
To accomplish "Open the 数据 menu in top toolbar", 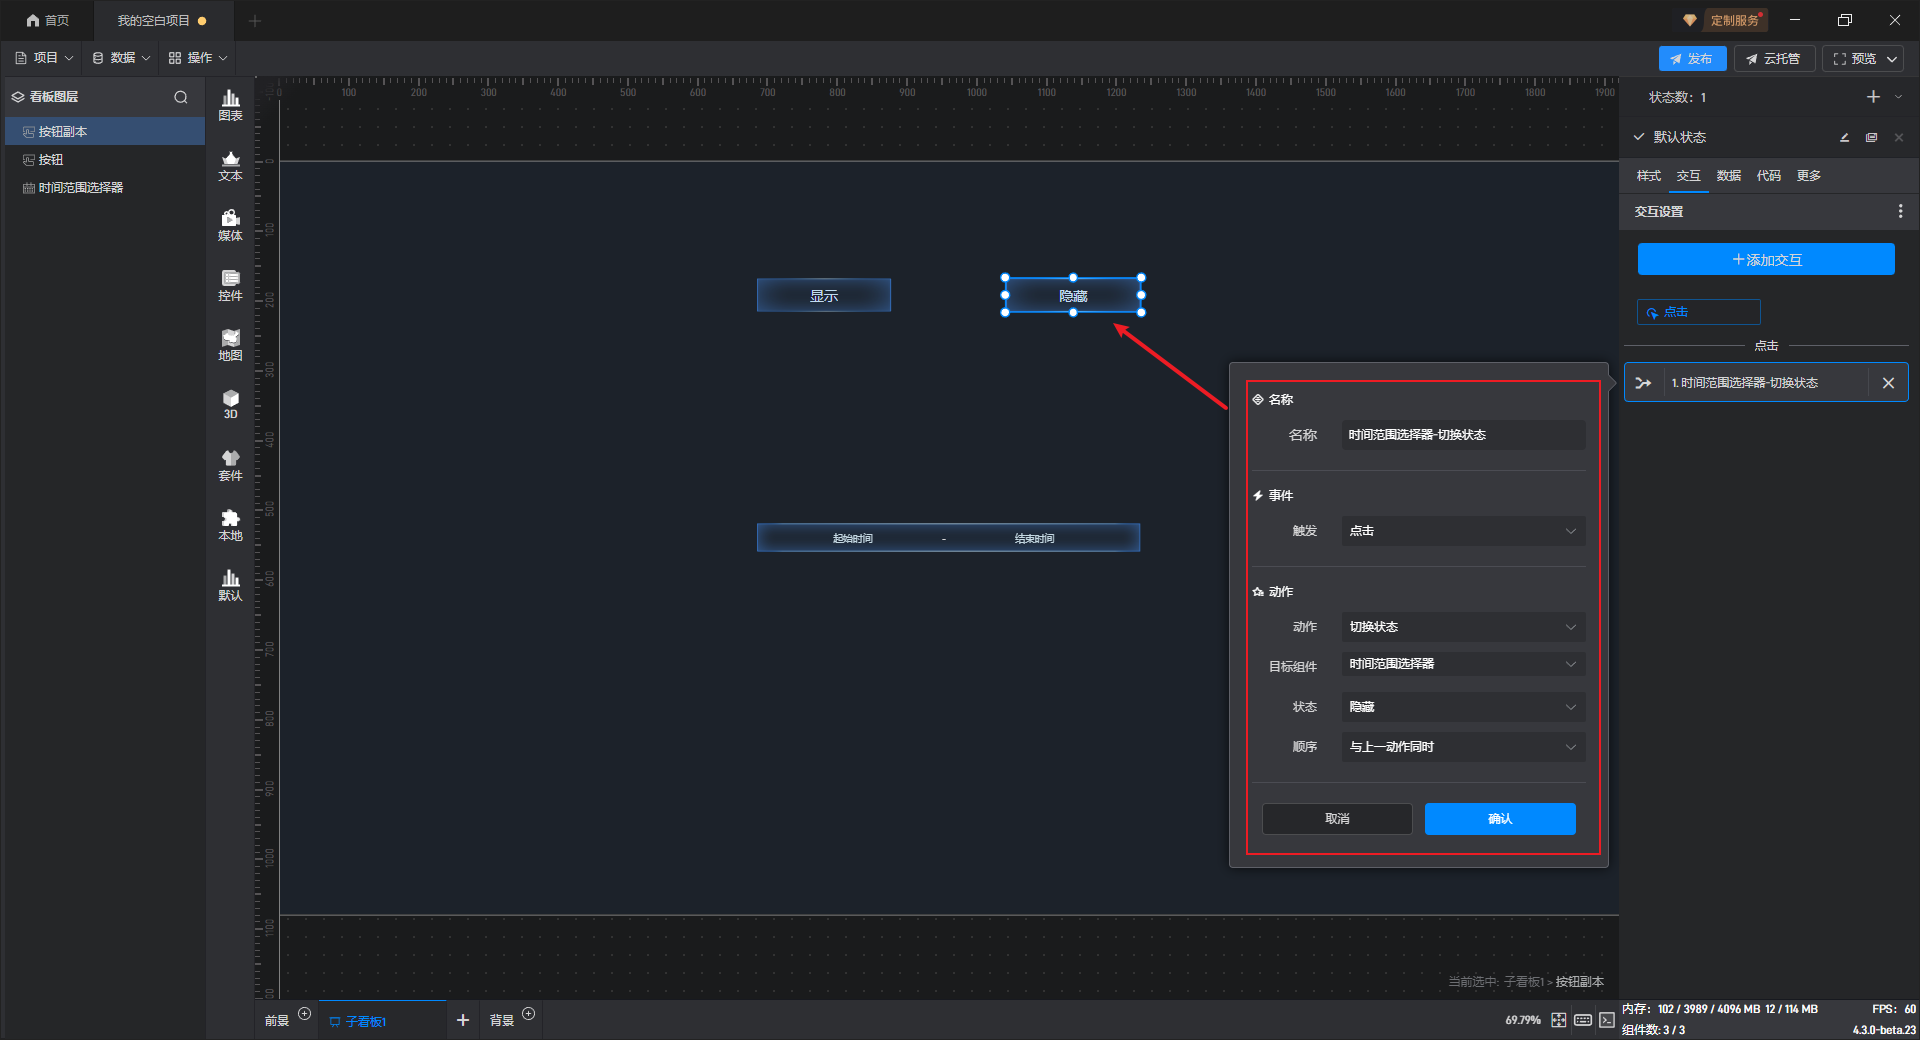I will [x=121, y=58].
